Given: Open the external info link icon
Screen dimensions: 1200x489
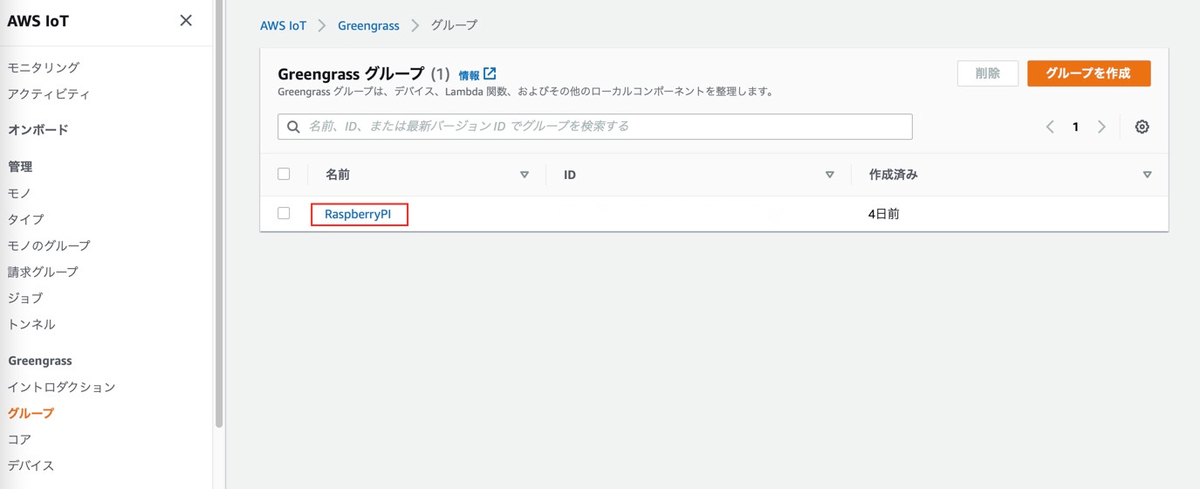Looking at the screenshot, I should click(490, 74).
